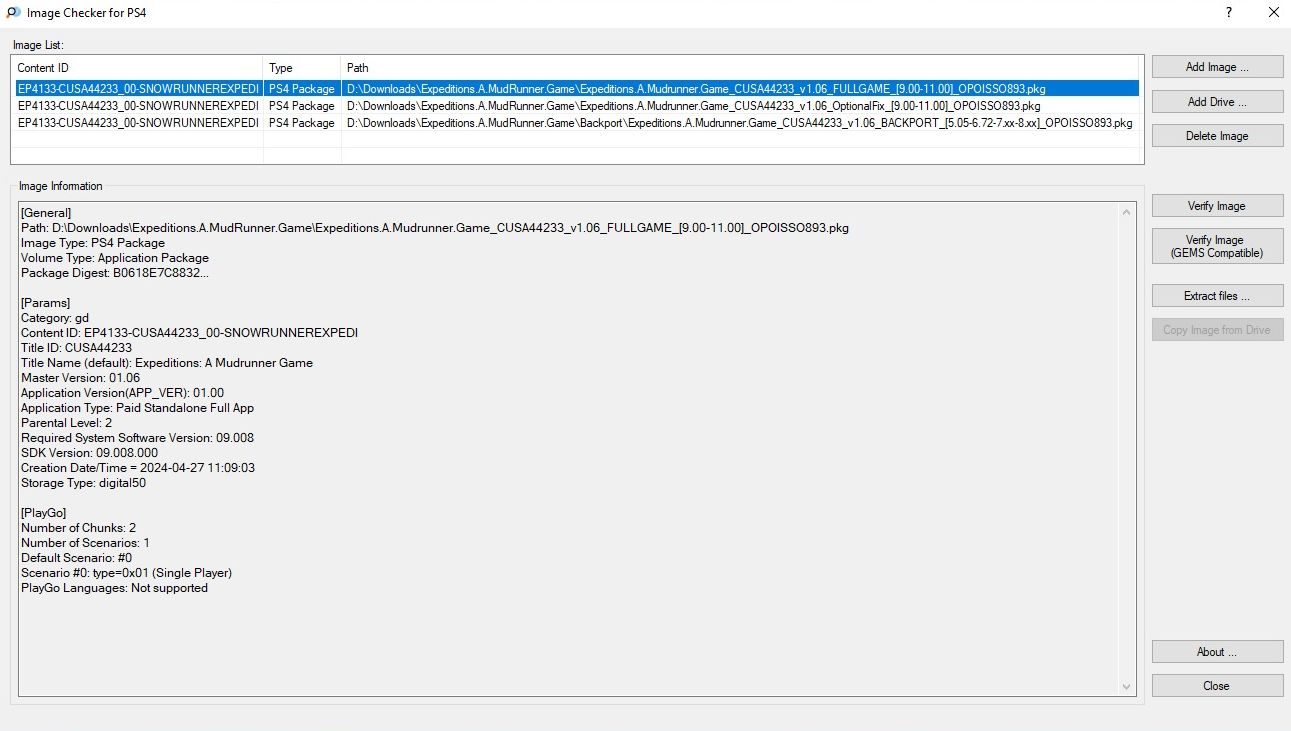Click the Storage Type: digital50 line

[84, 483]
